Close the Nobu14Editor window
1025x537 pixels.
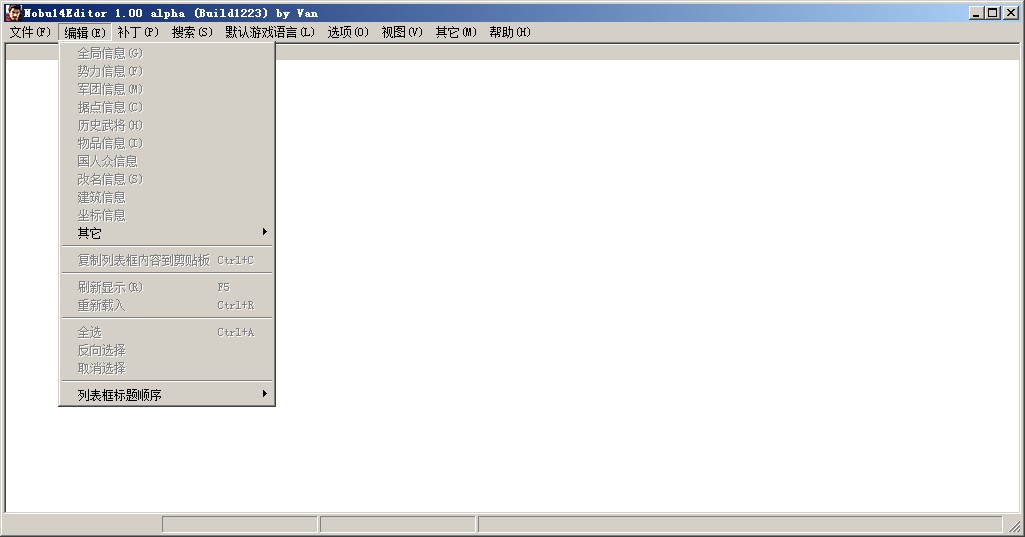coord(1011,12)
